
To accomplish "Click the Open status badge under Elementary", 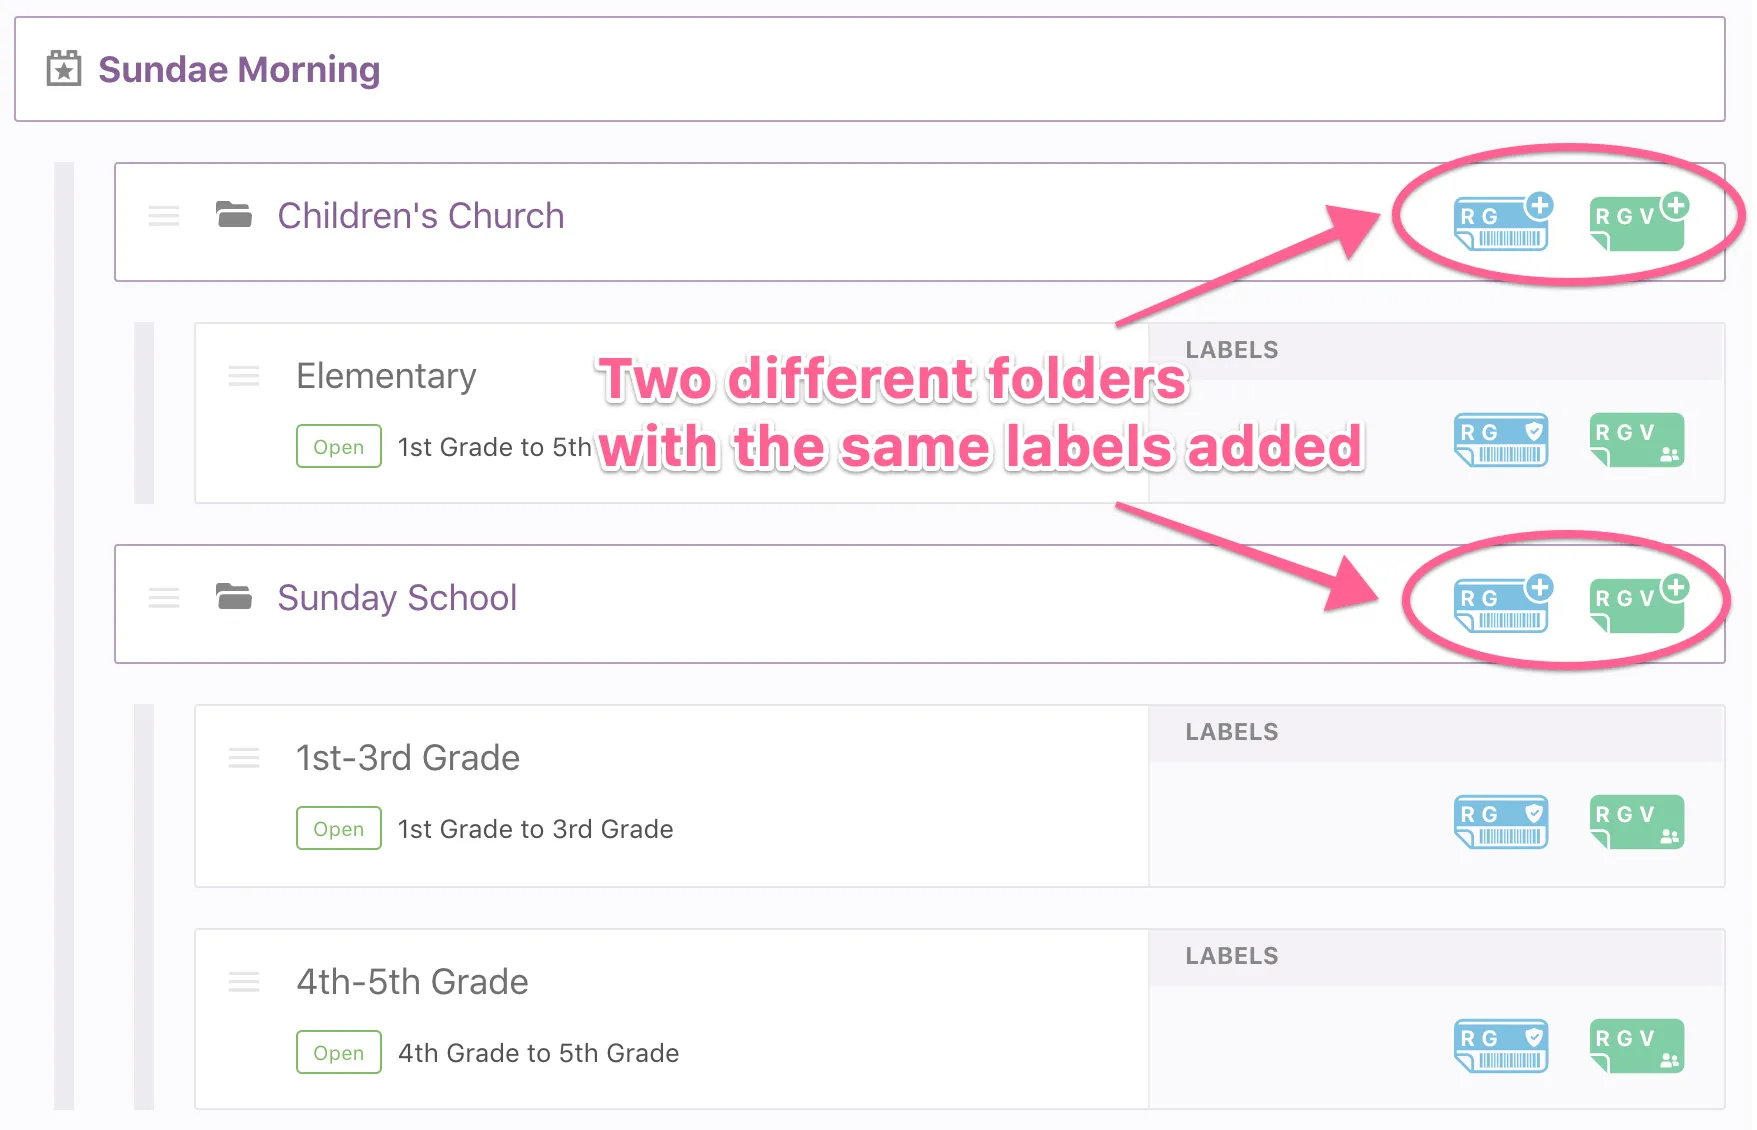I will [338, 447].
